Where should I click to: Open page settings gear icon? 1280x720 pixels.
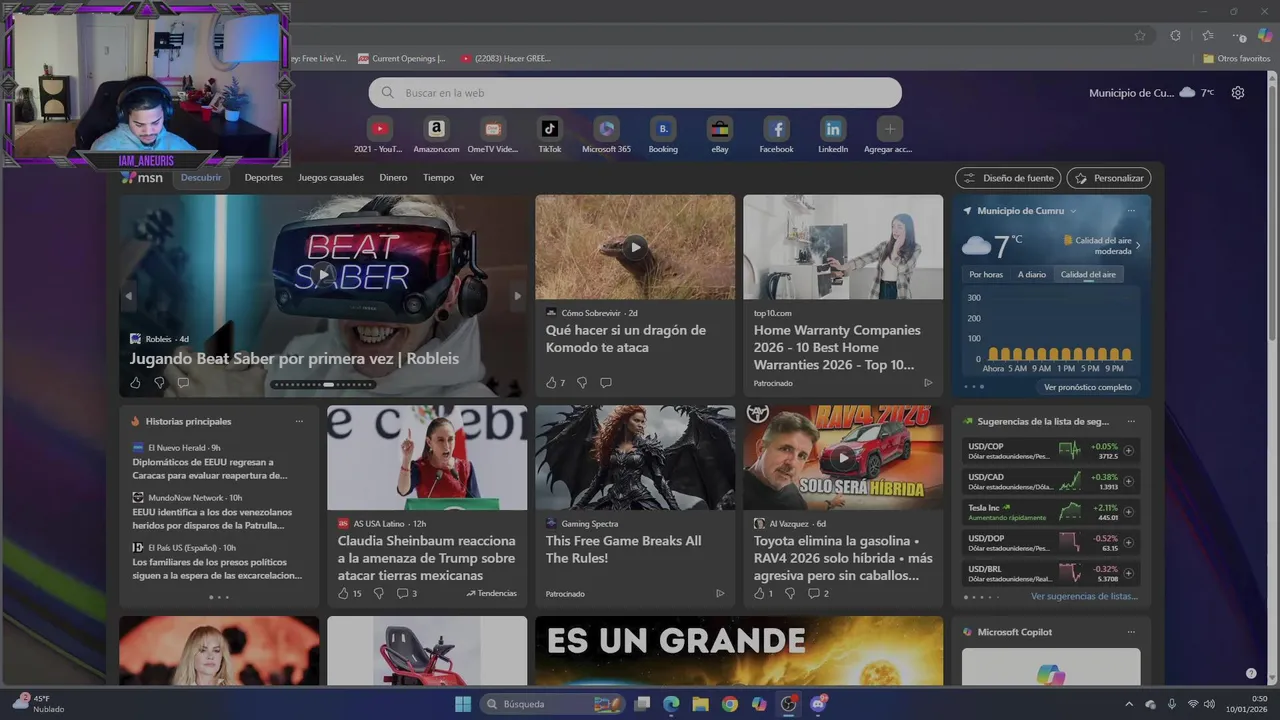click(1238, 93)
